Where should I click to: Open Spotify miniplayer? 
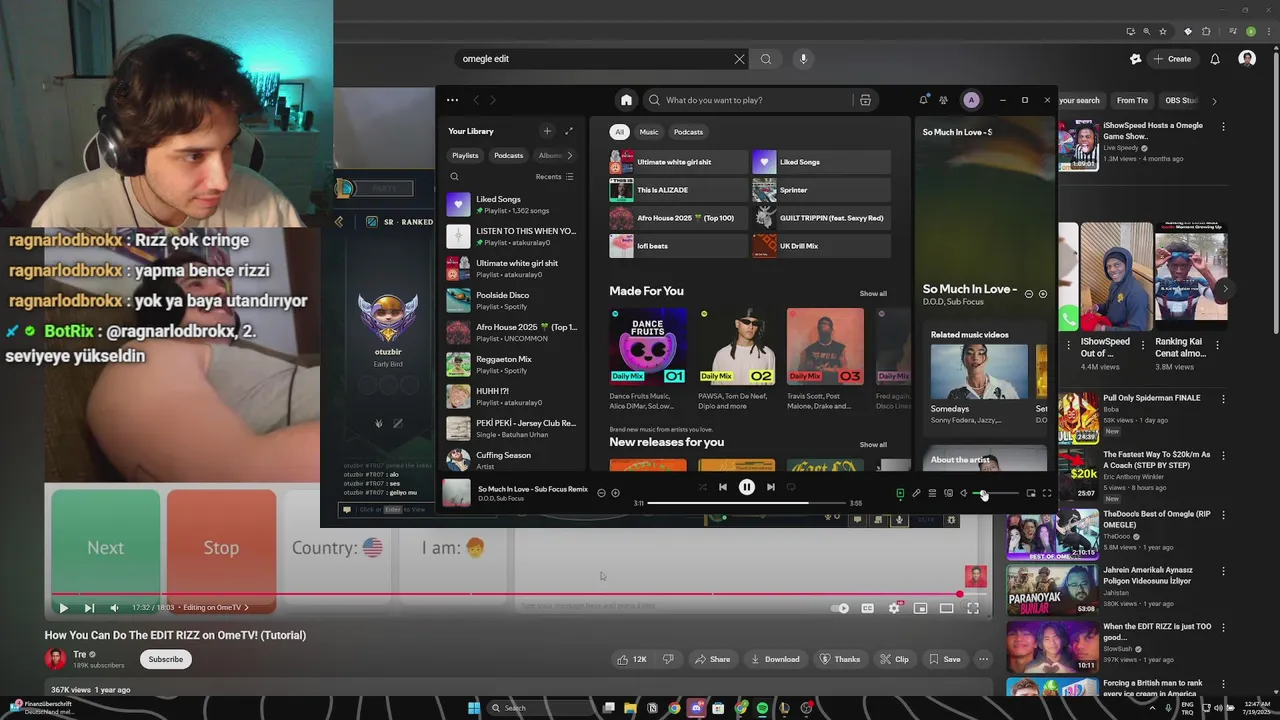(1031, 493)
